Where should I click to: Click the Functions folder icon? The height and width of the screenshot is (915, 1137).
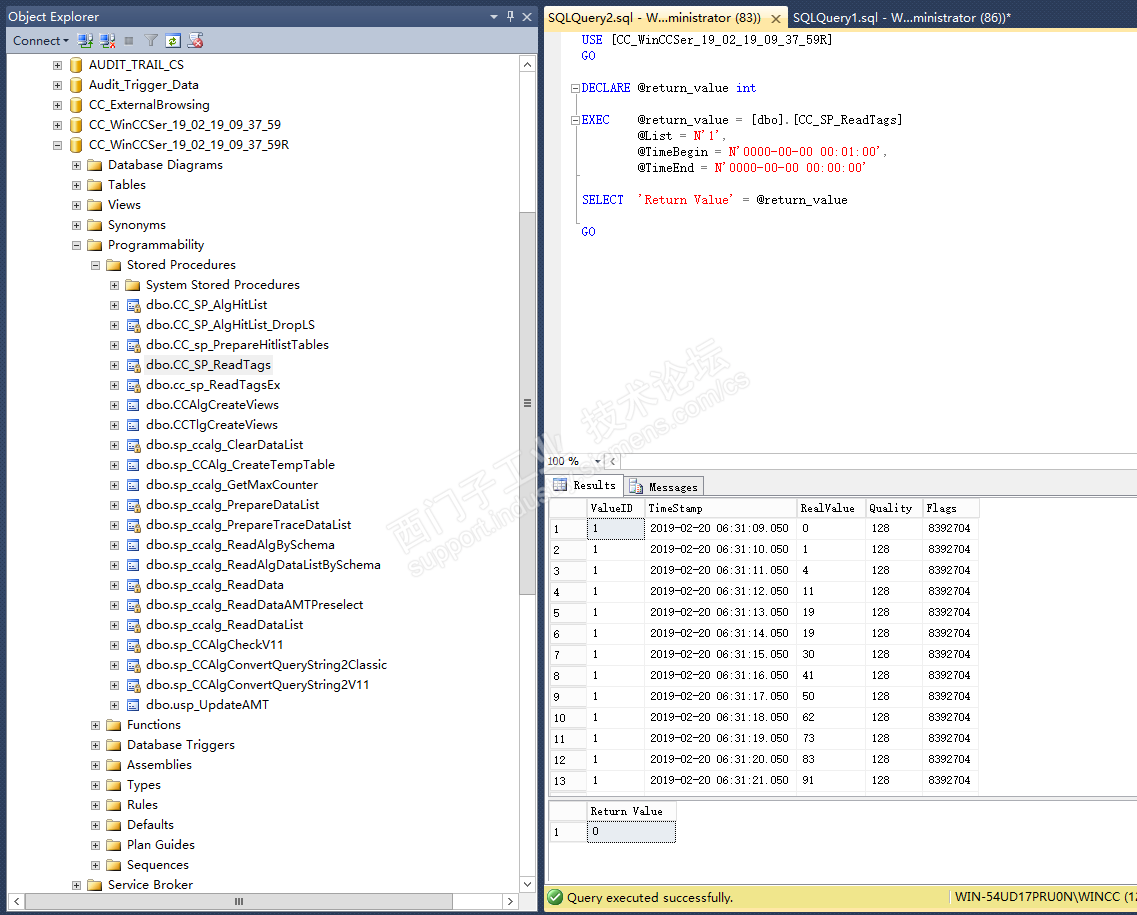[x=113, y=725]
